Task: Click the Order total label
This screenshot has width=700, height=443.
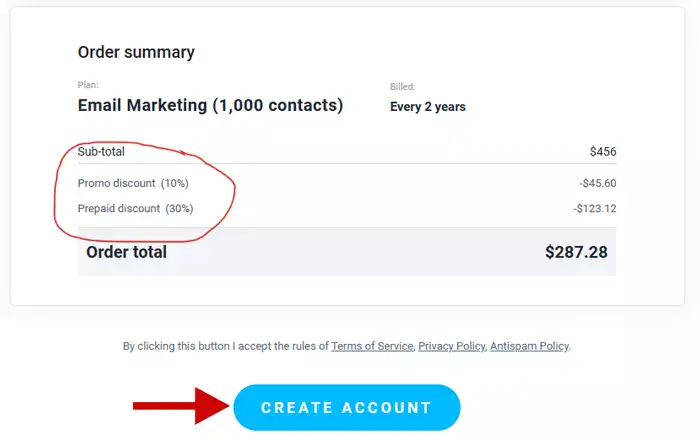Action: pyautogui.click(x=127, y=252)
